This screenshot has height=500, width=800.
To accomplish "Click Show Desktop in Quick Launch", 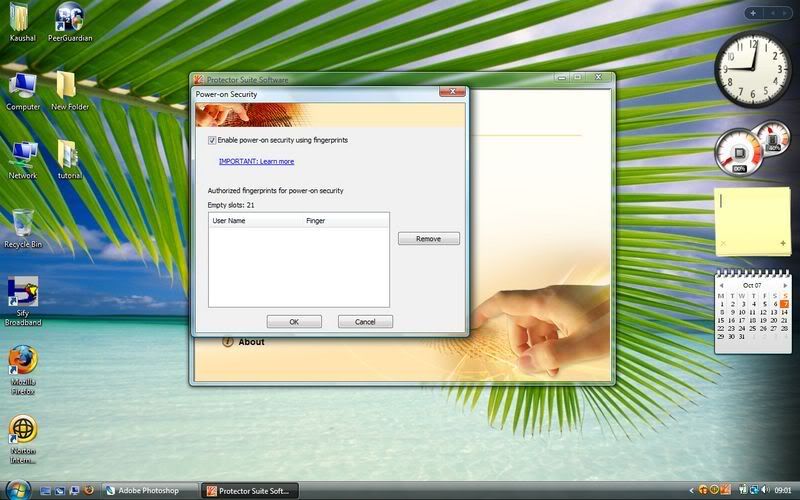I will [x=45, y=491].
